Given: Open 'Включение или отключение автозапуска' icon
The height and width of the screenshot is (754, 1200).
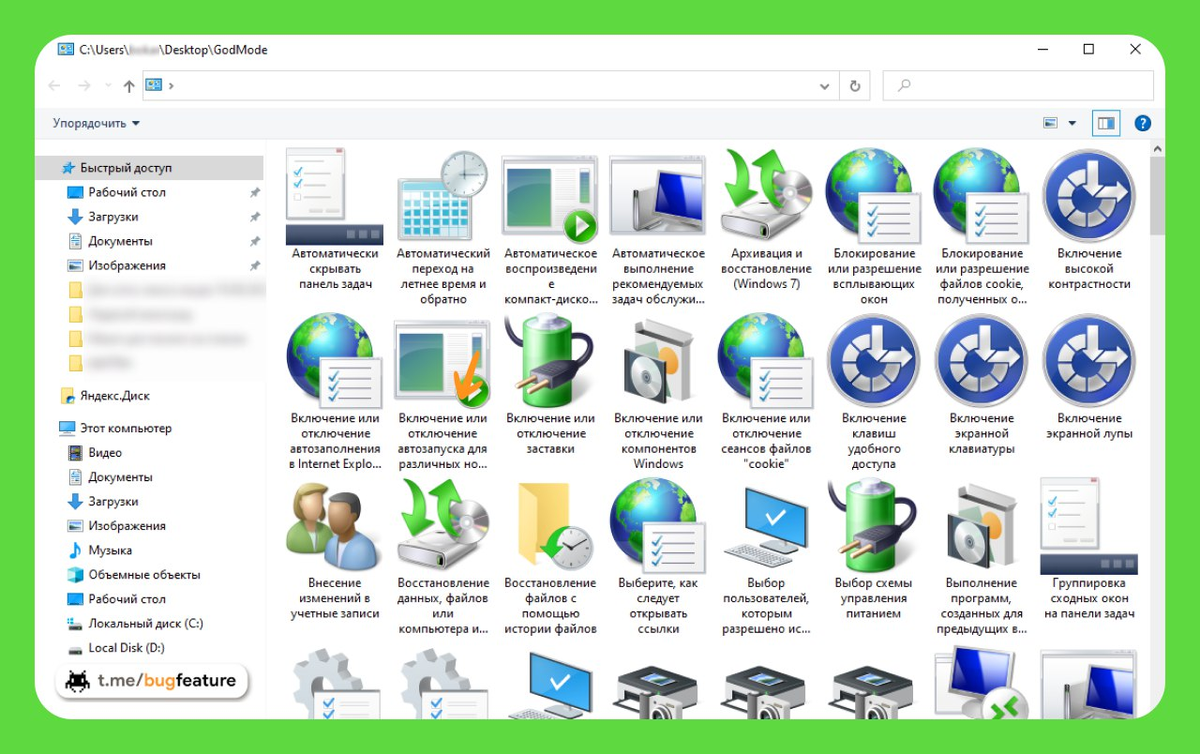Looking at the screenshot, I should point(442,362).
